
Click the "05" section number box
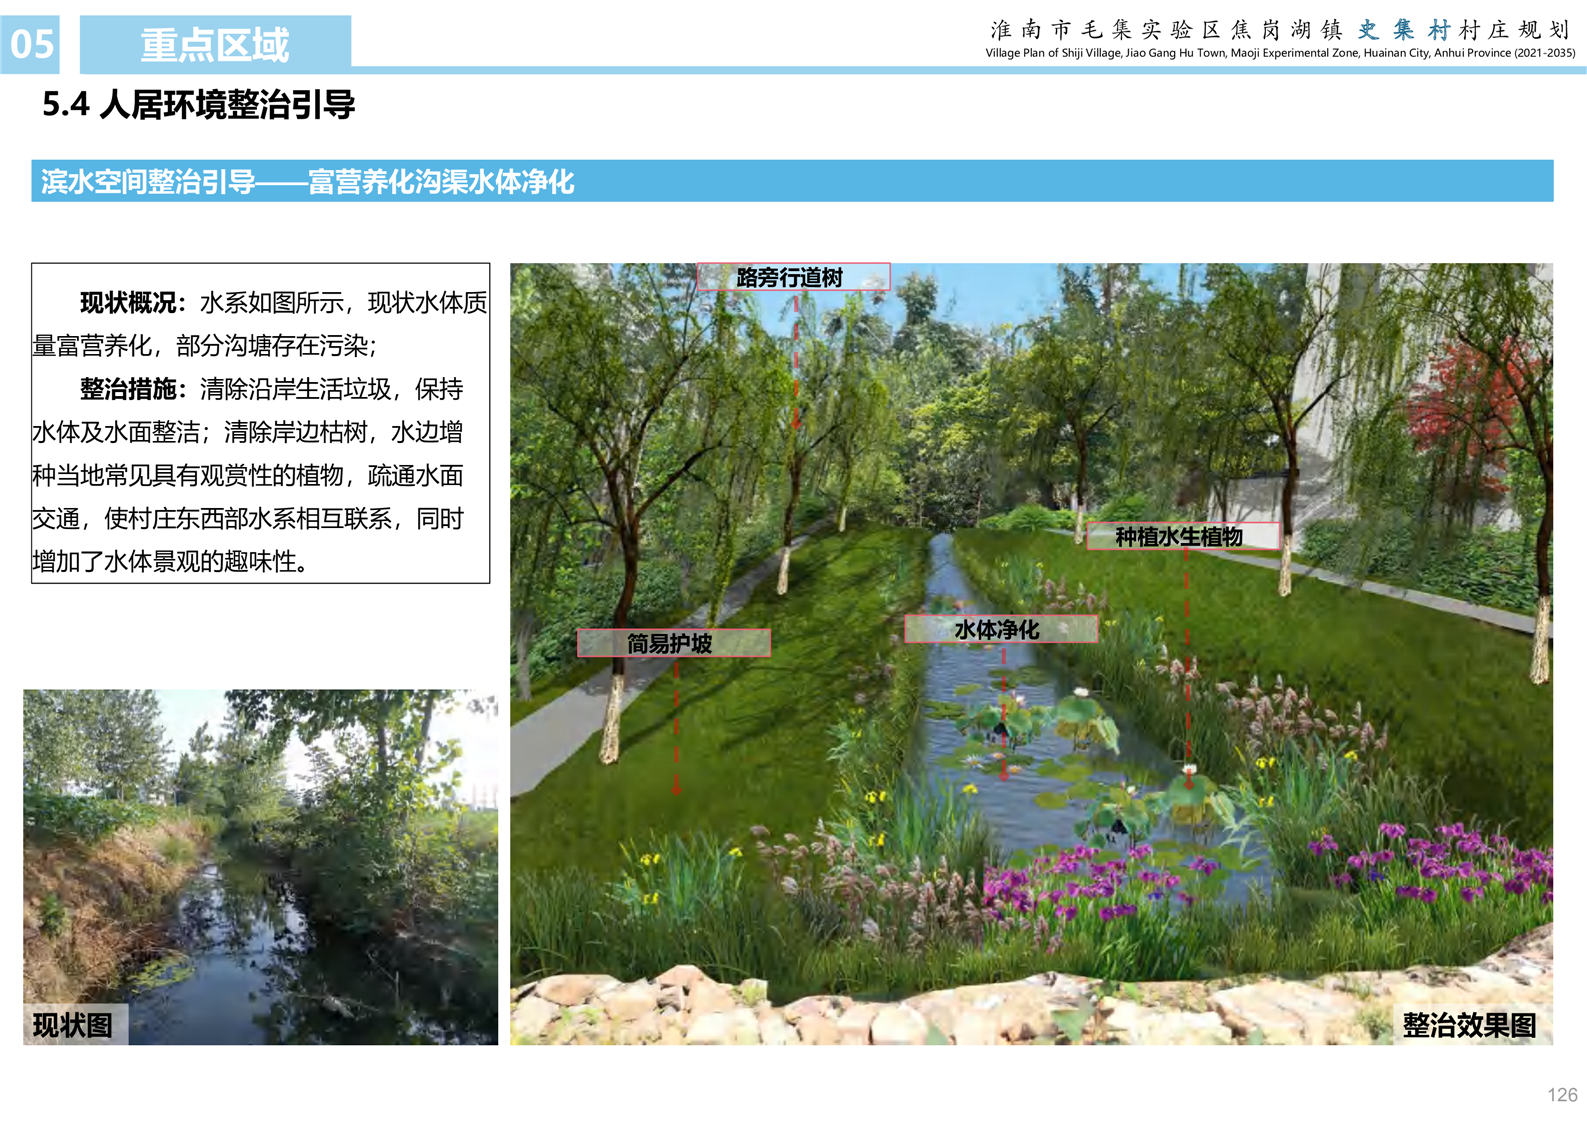pos(31,44)
